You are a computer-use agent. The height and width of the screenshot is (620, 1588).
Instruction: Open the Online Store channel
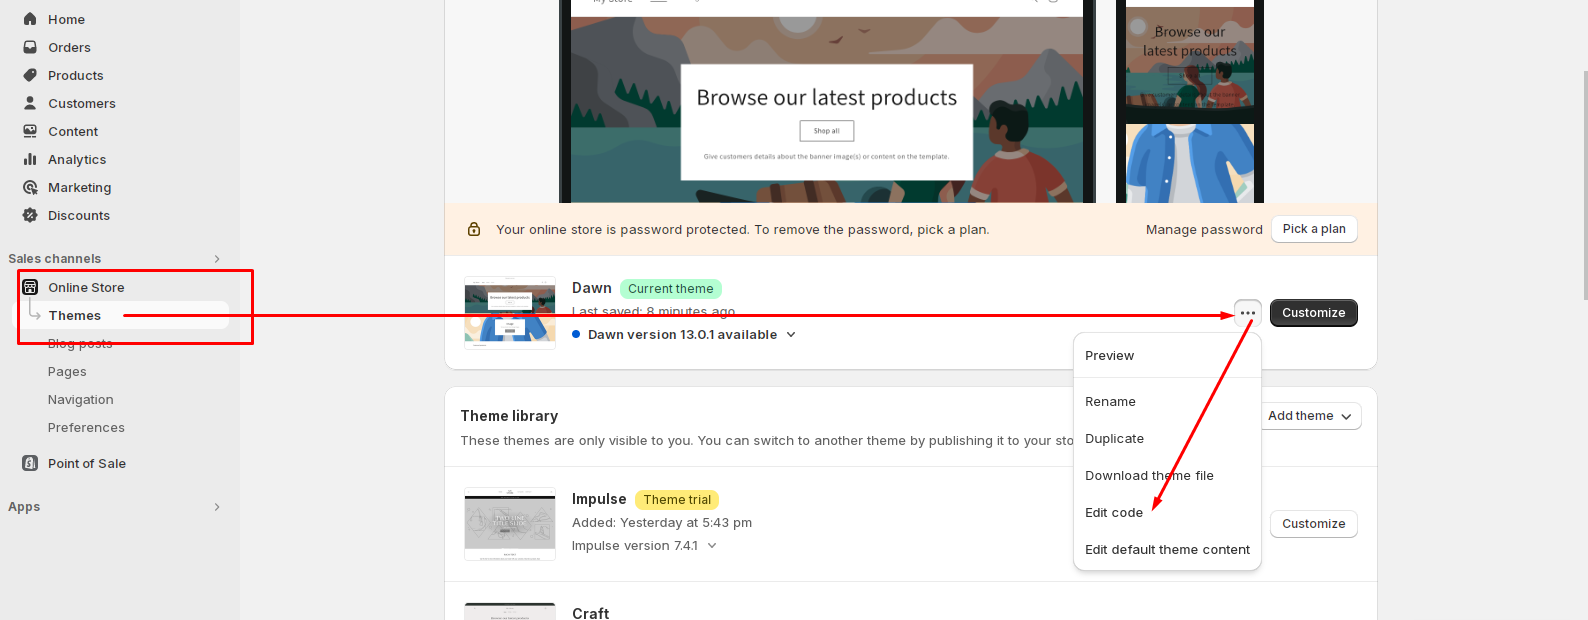coord(86,287)
